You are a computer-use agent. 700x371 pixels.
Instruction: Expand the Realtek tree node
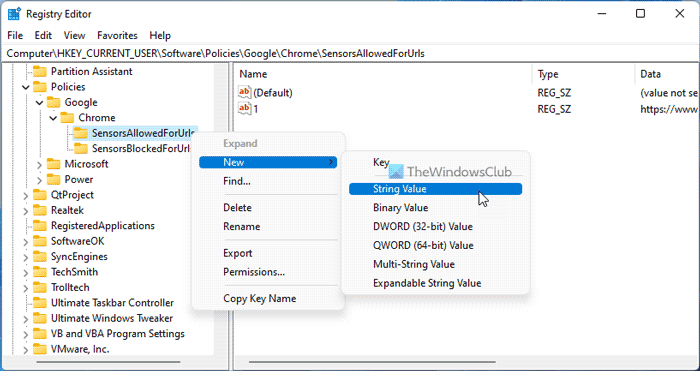(26, 211)
